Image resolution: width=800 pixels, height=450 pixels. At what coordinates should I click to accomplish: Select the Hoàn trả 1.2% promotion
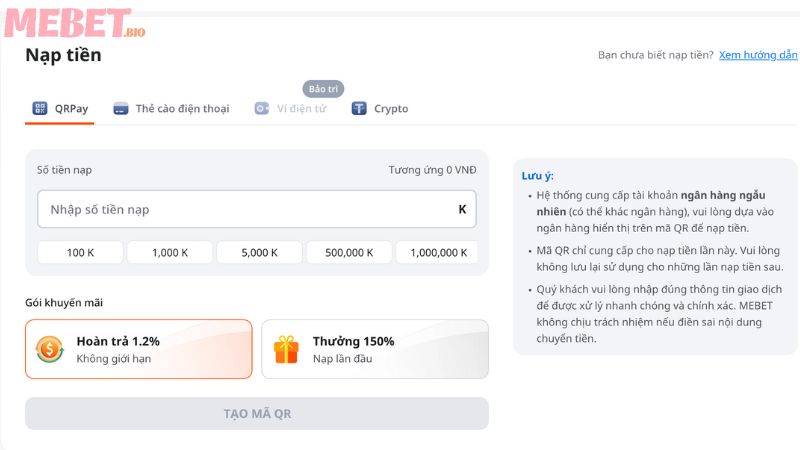pyautogui.click(x=138, y=349)
